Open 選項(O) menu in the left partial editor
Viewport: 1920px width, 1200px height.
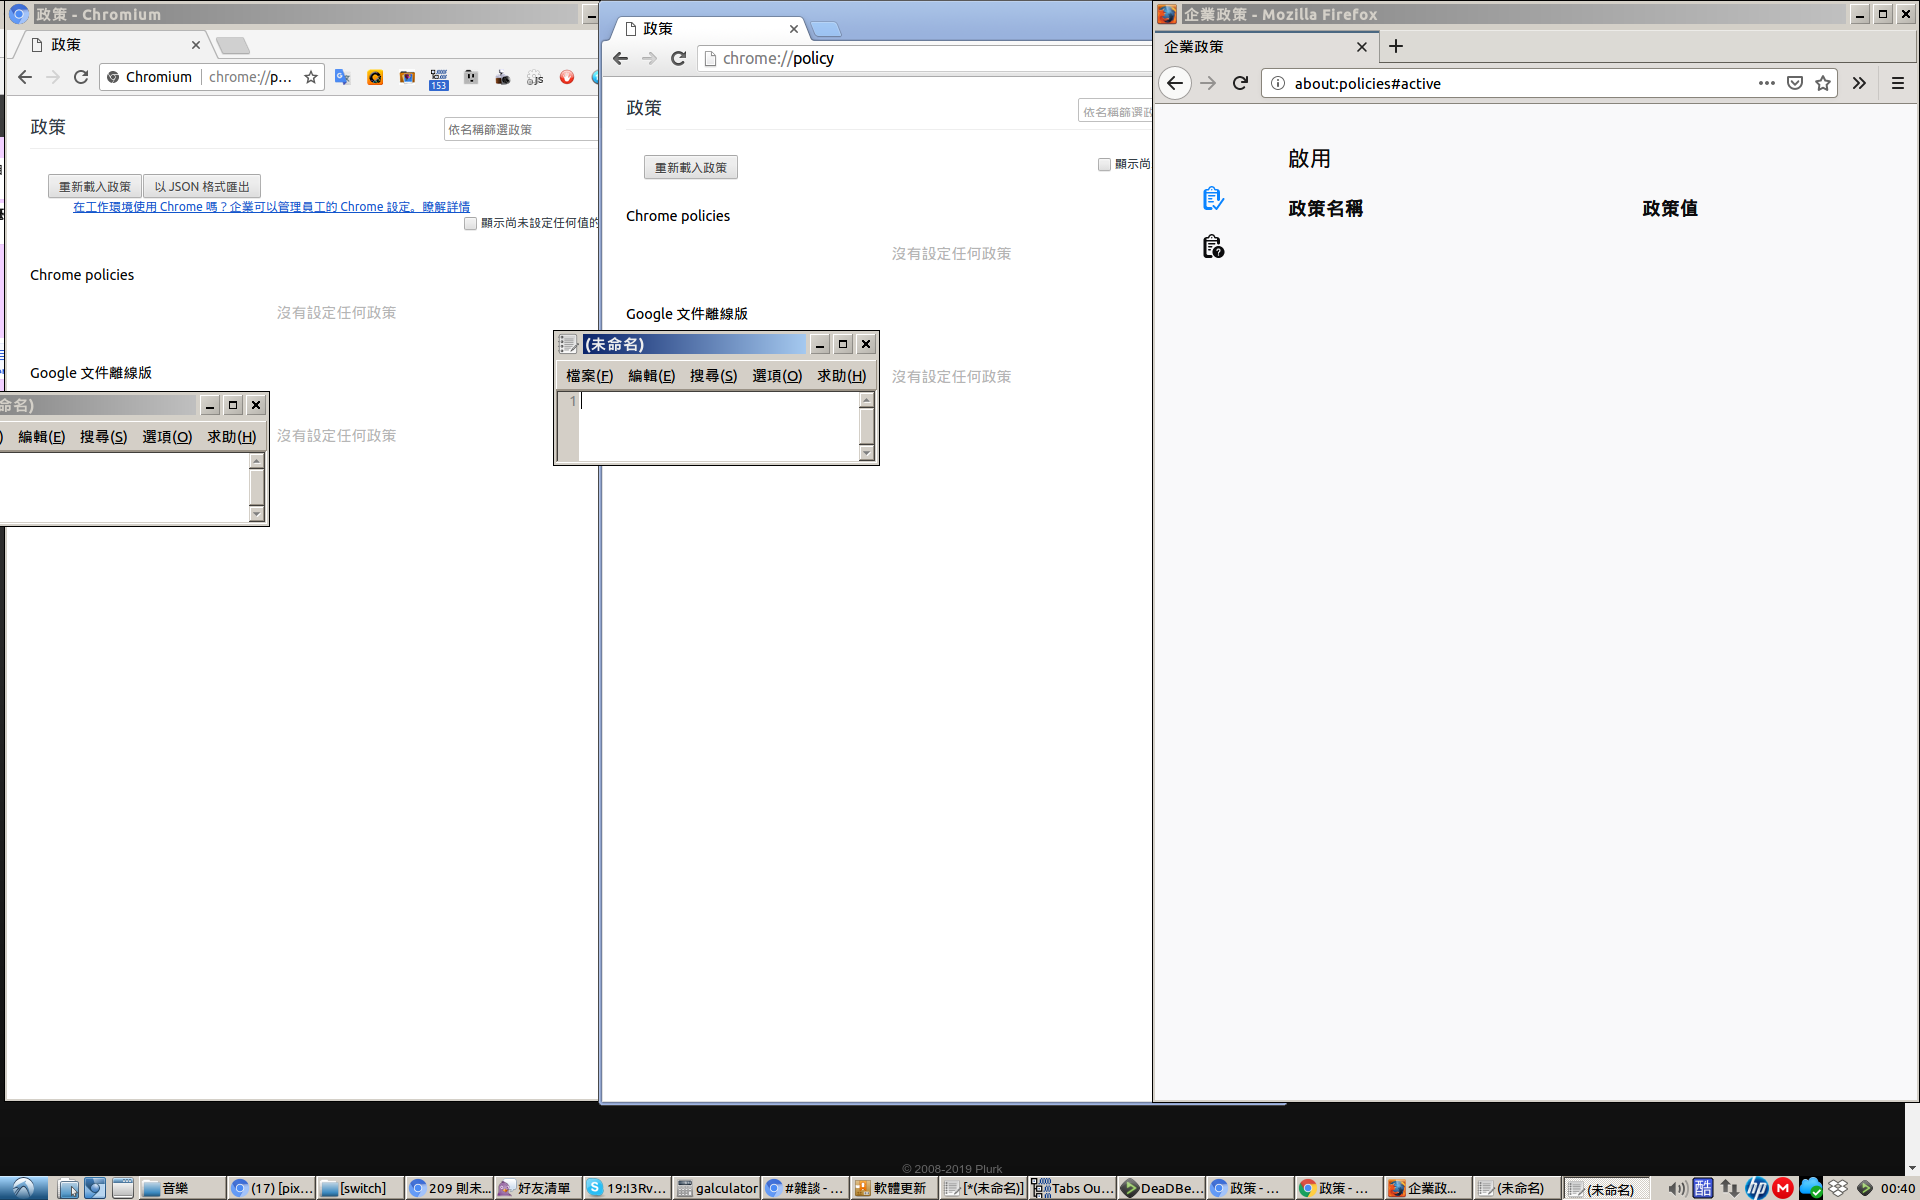(x=167, y=436)
